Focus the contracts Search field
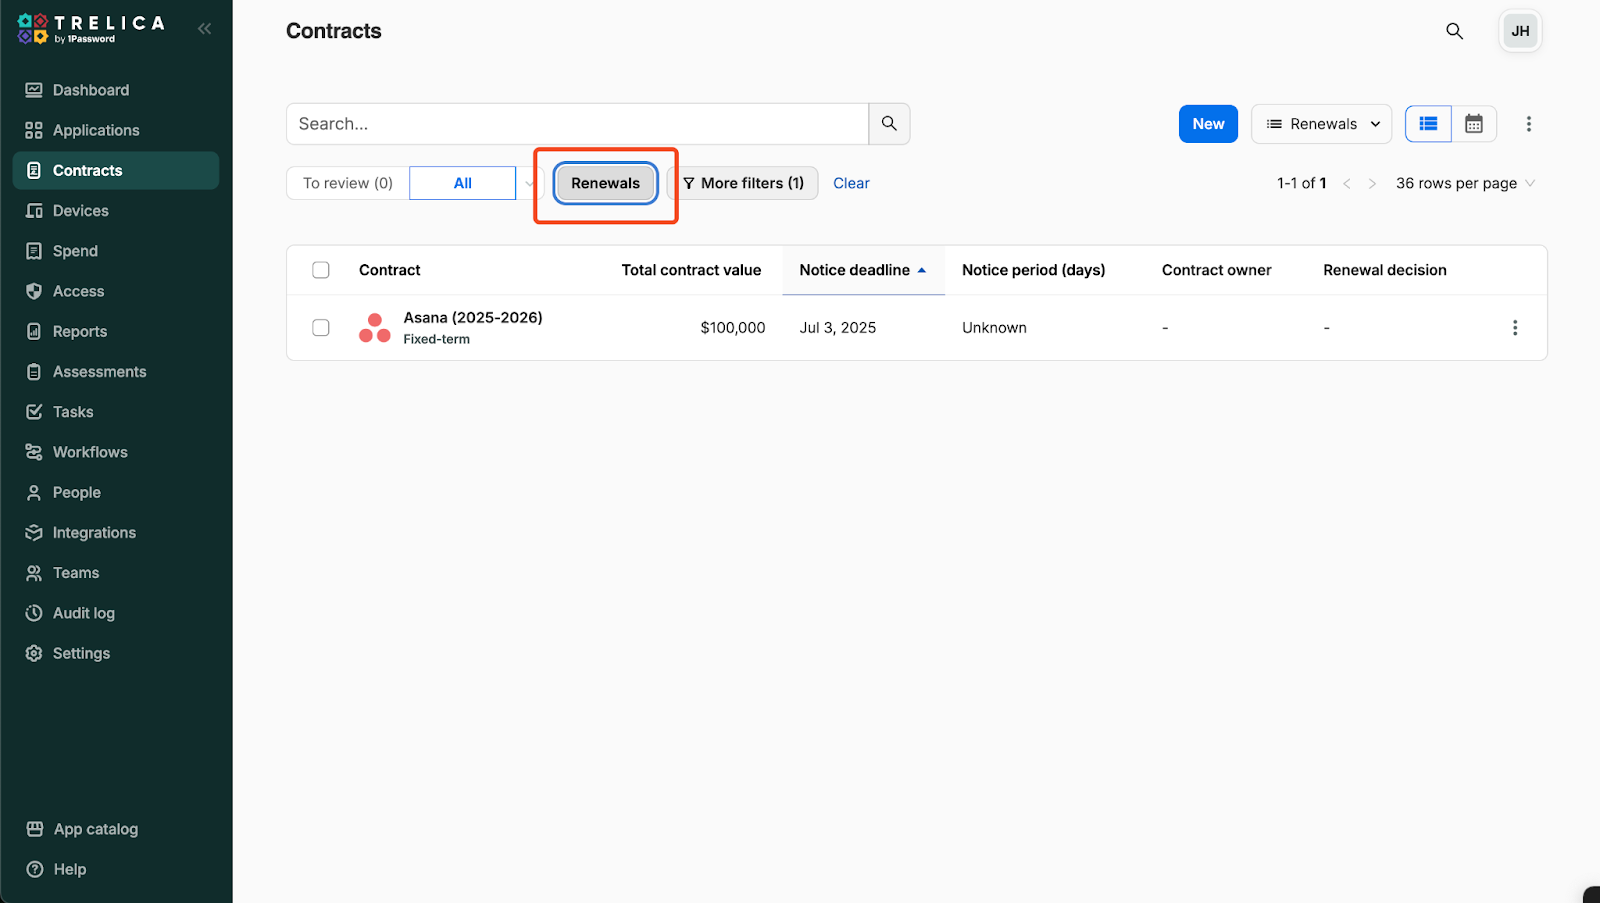The height and width of the screenshot is (903, 1600). coord(577,124)
